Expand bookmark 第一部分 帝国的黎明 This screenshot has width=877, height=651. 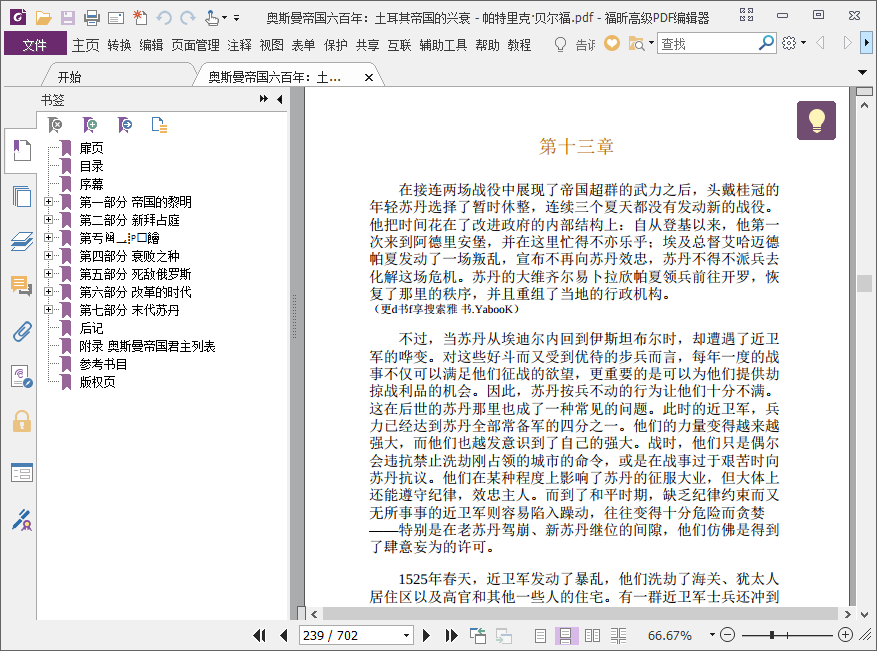[x=49, y=202]
